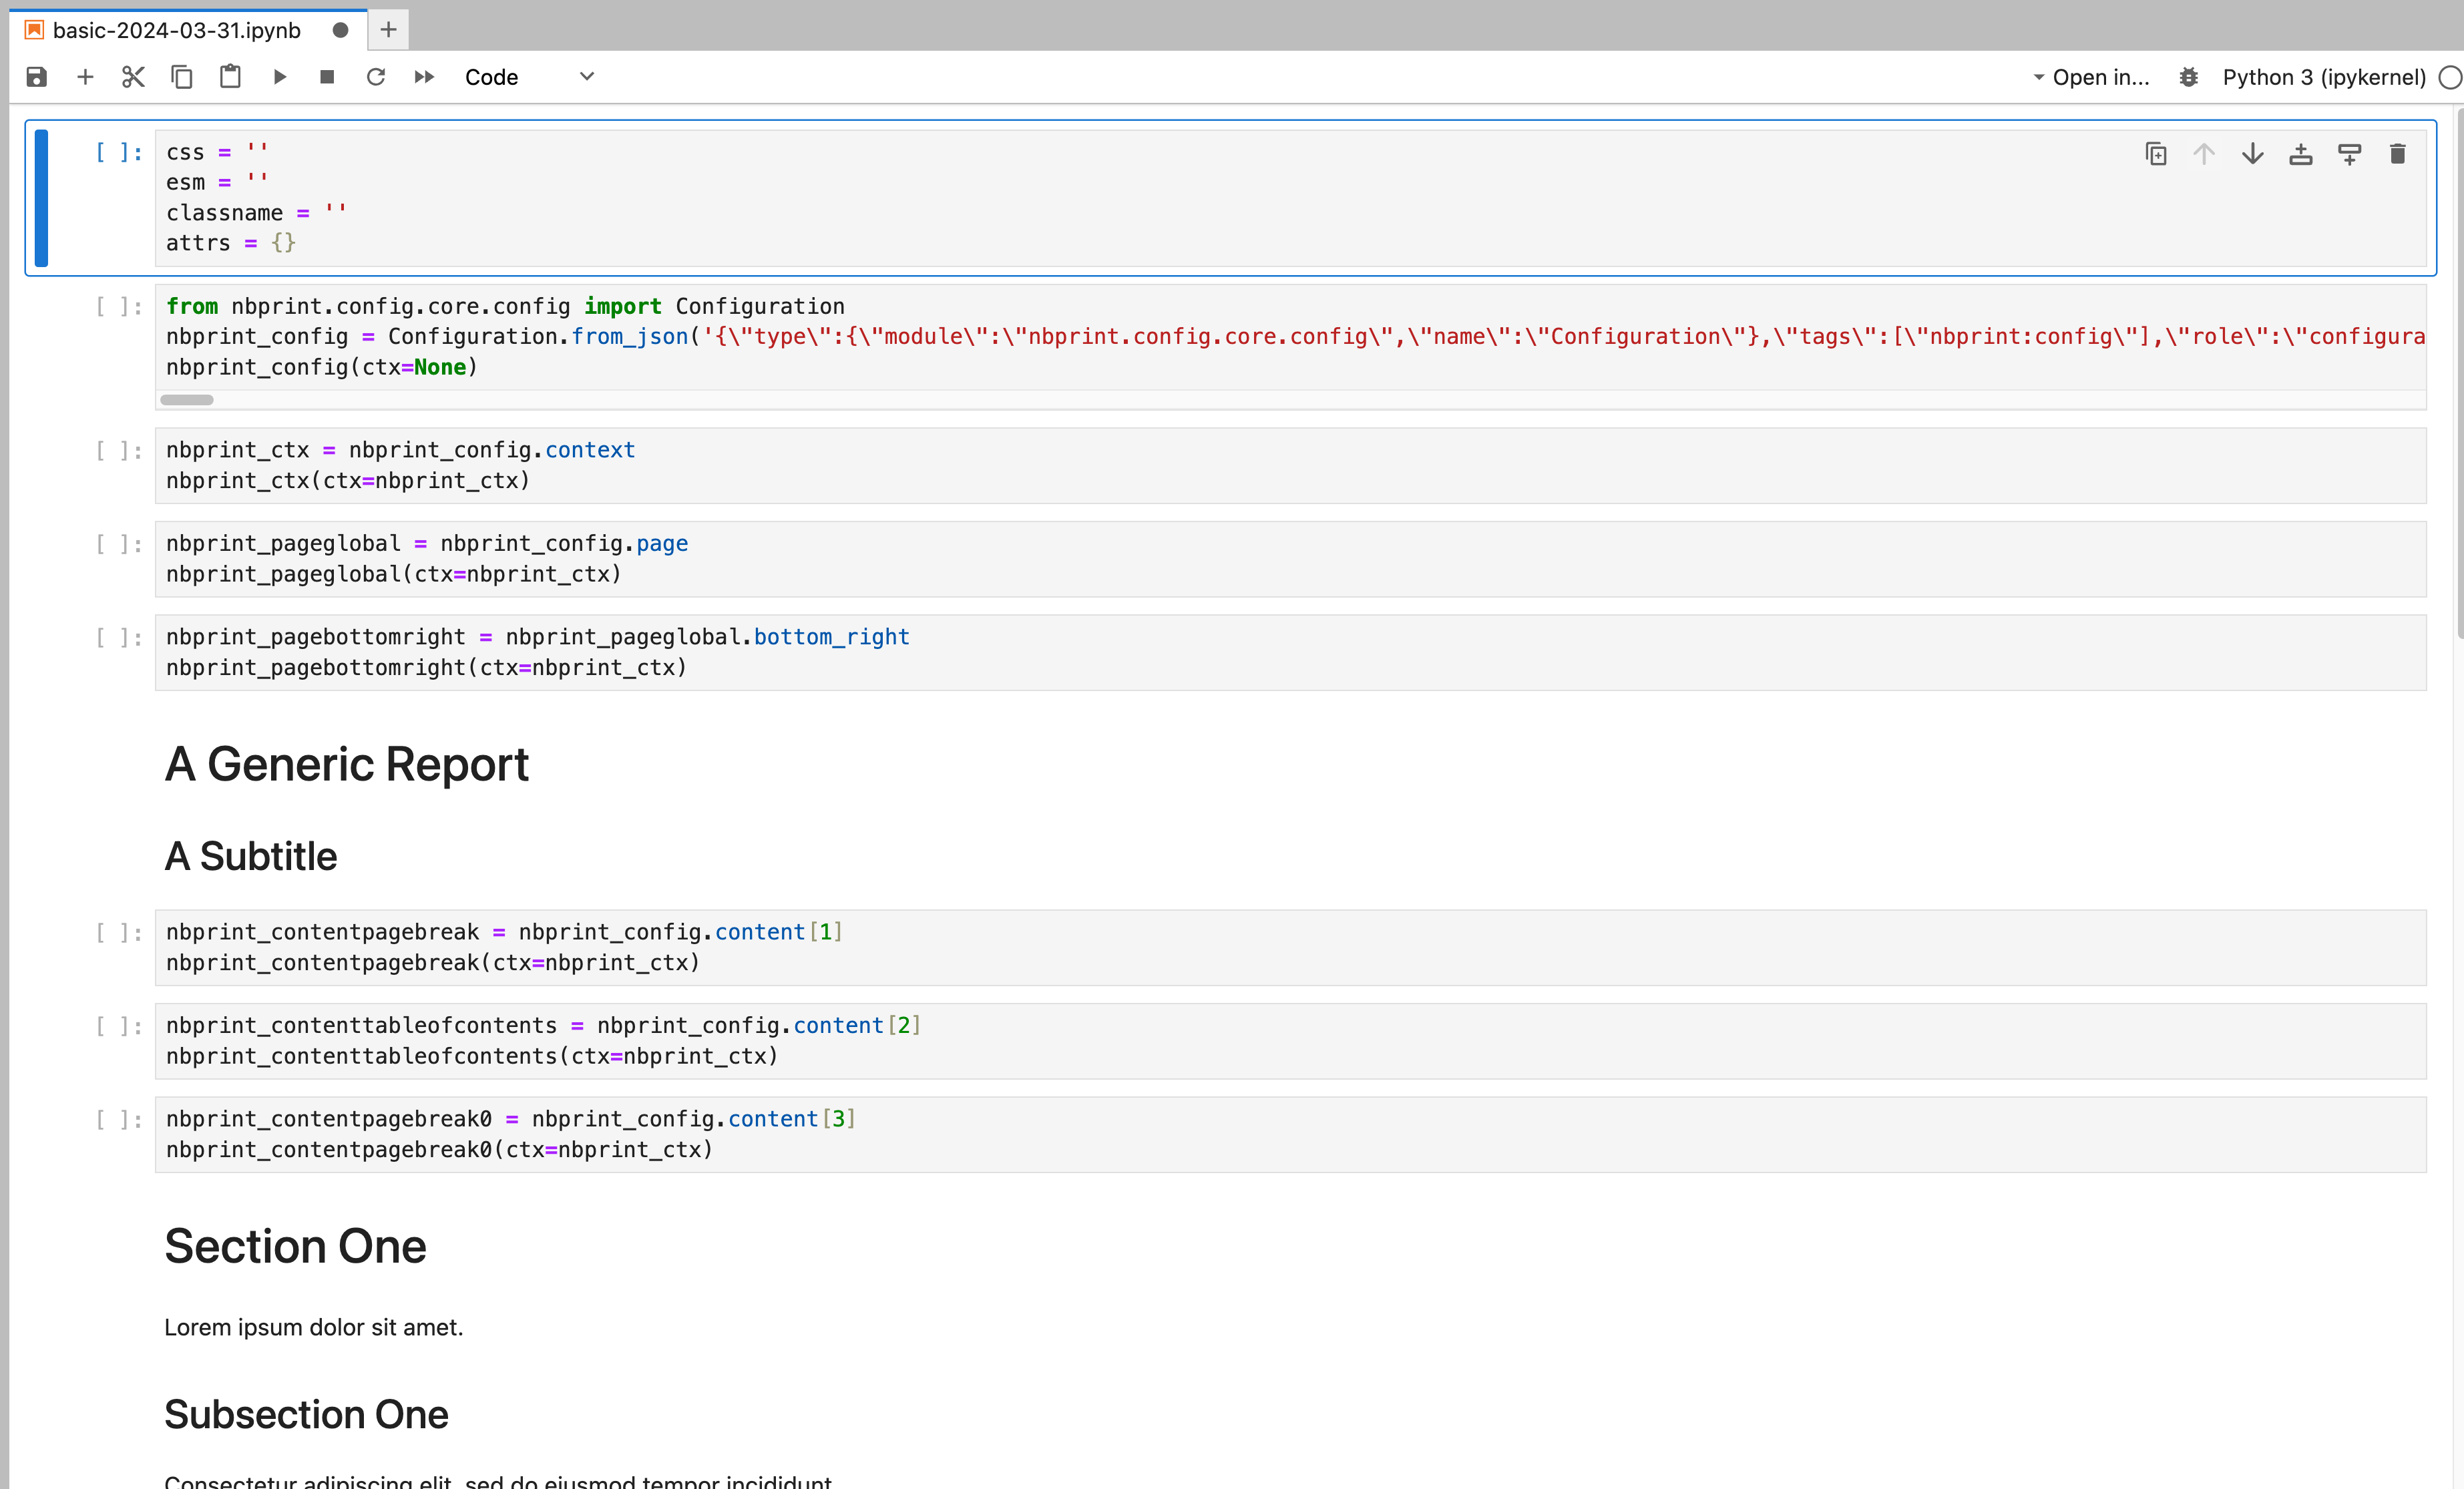Open the 'Open in...' dropdown menu

(2091, 77)
